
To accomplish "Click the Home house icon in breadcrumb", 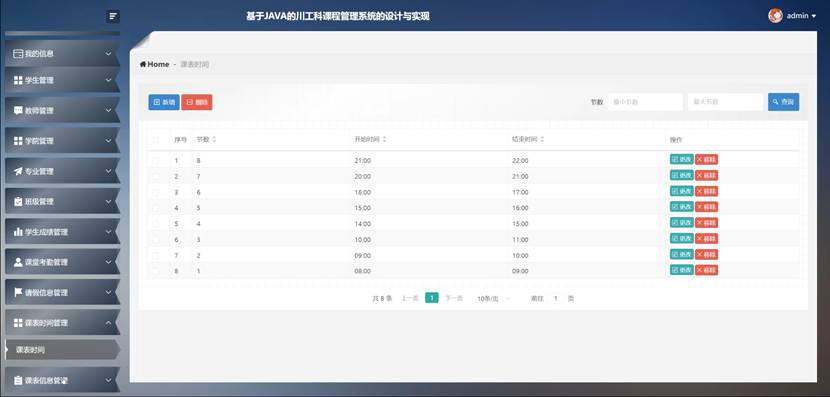I will (143, 64).
